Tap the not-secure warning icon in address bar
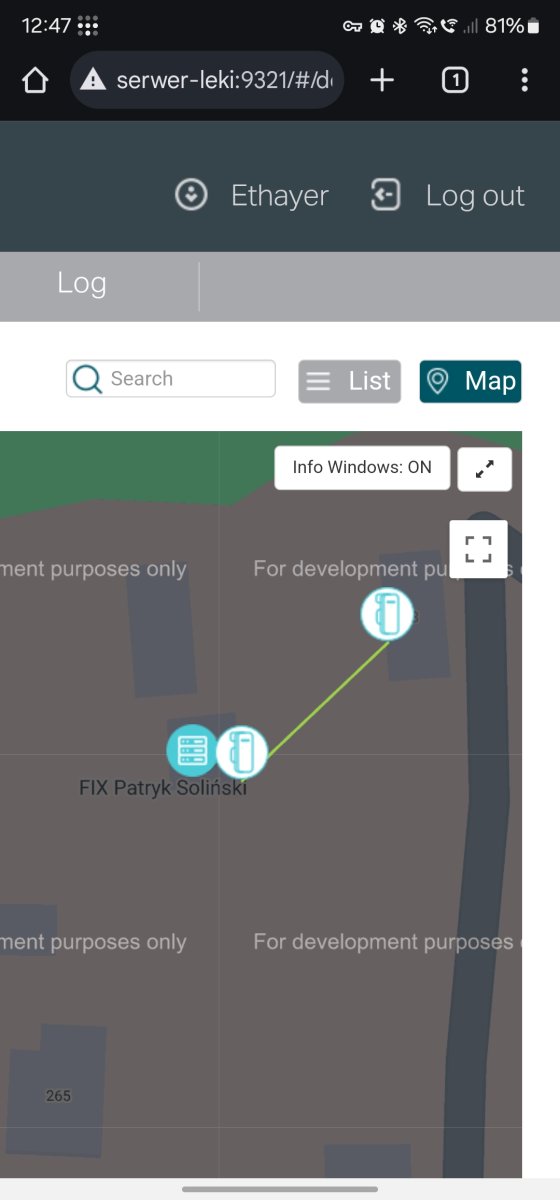Screen dimensions: 560x1200 (x=93, y=81)
